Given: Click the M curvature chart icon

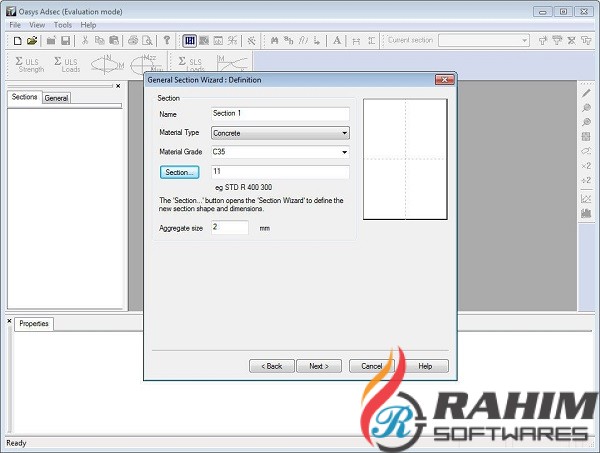Looking at the screenshot, I should tap(232, 63).
